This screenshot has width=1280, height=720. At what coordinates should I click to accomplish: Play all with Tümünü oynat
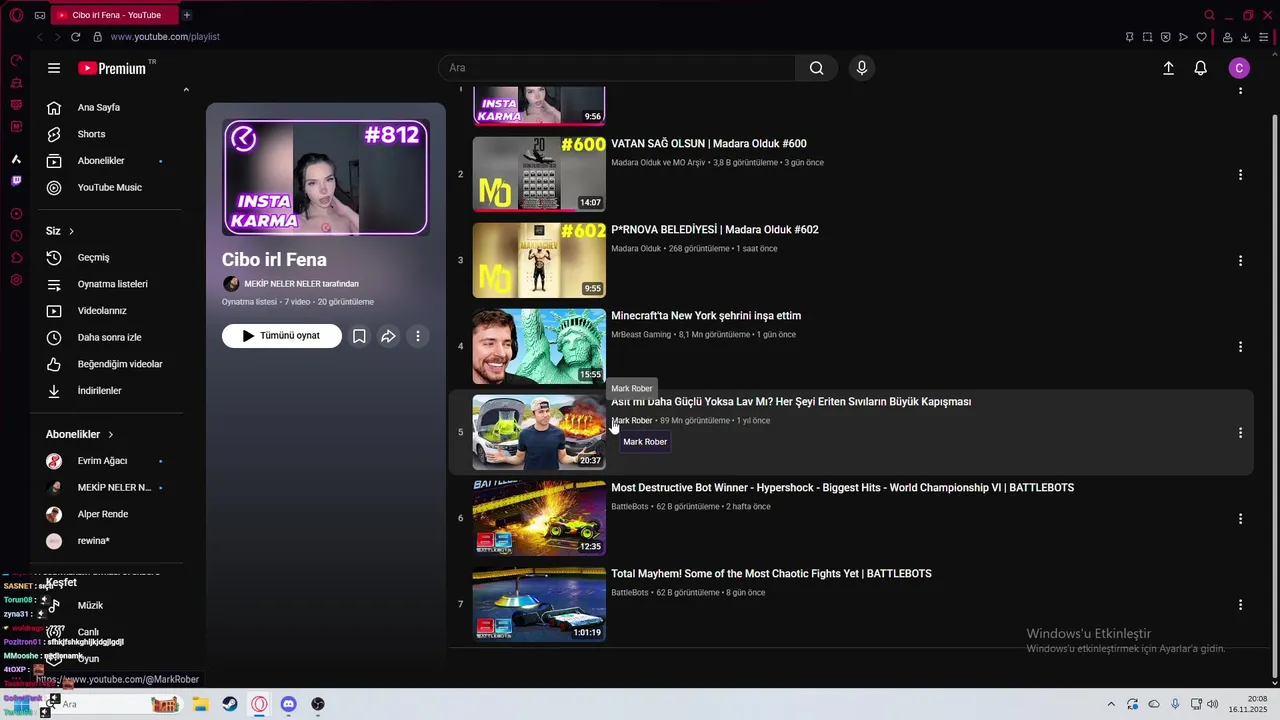click(x=282, y=336)
